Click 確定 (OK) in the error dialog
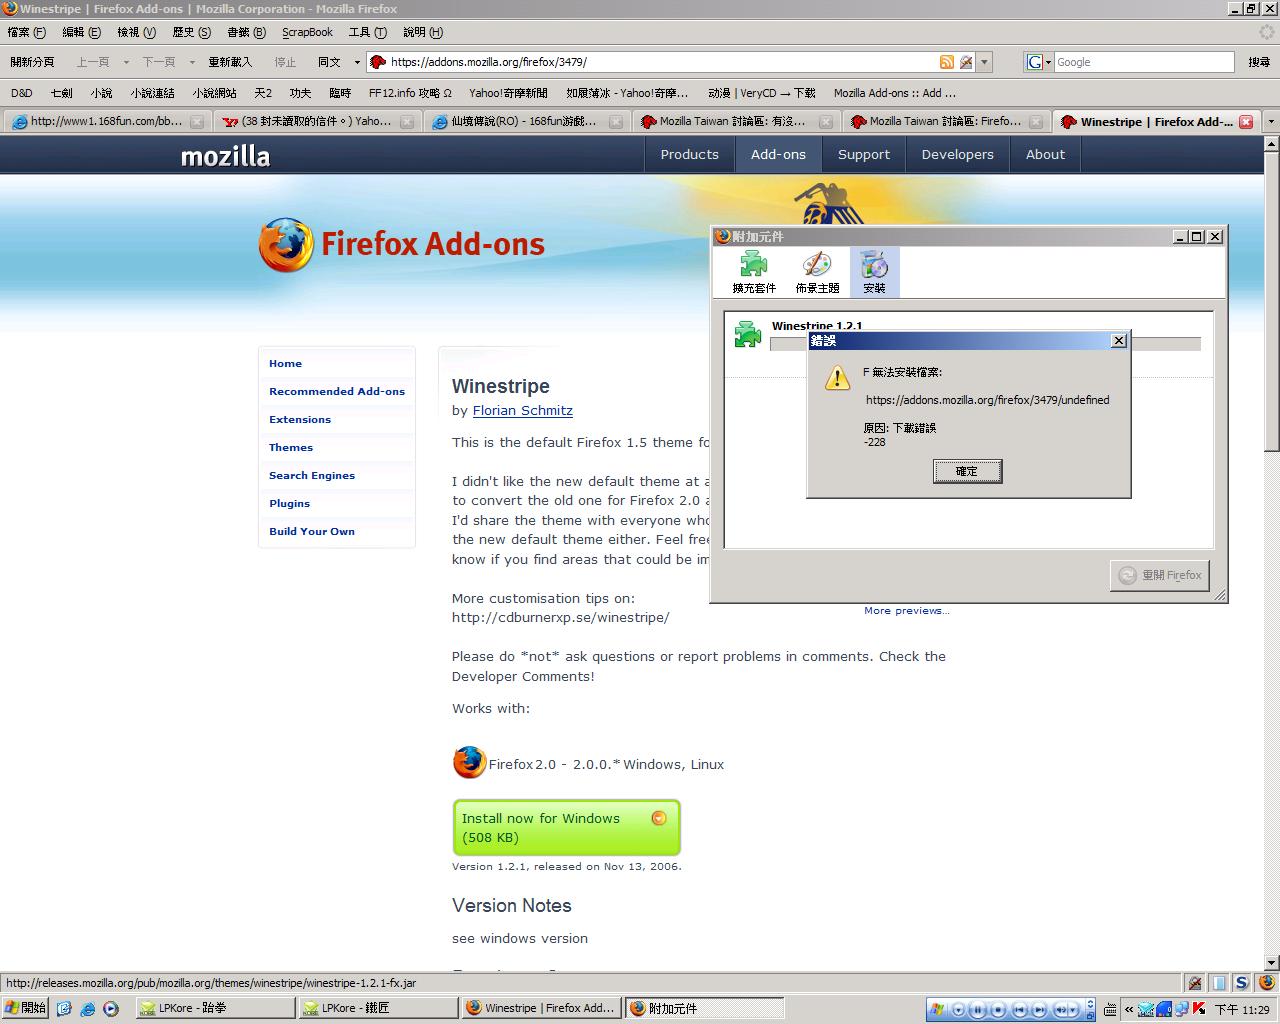The height and width of the screenshot is (1024, 1280). (x=967, y=471)
